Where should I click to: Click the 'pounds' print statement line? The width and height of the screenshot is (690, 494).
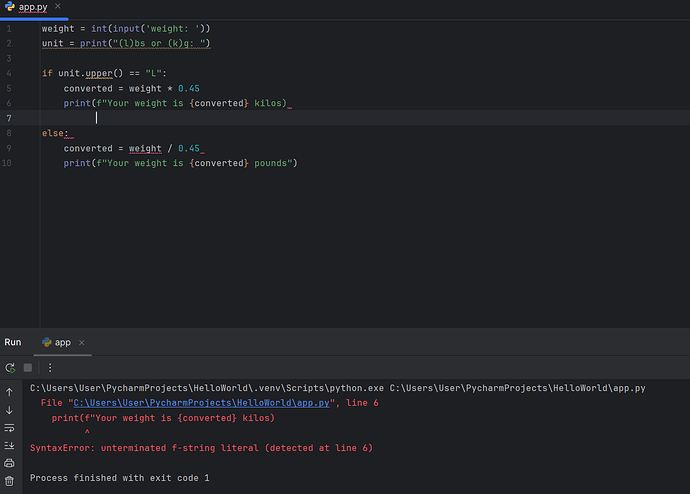tap(180, 163)
